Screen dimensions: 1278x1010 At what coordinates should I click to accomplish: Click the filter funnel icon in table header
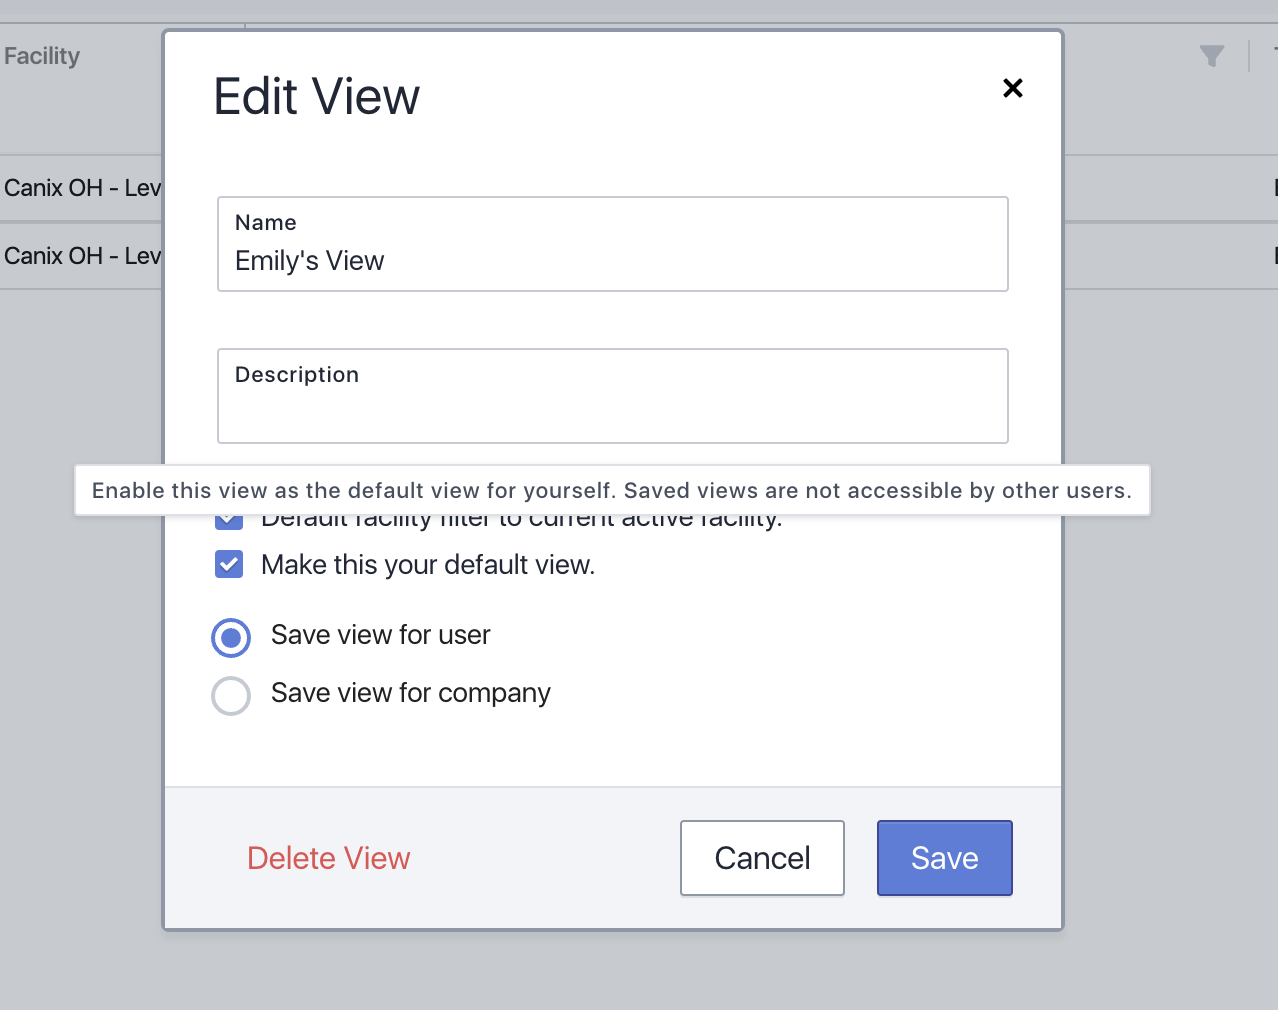1211,56
